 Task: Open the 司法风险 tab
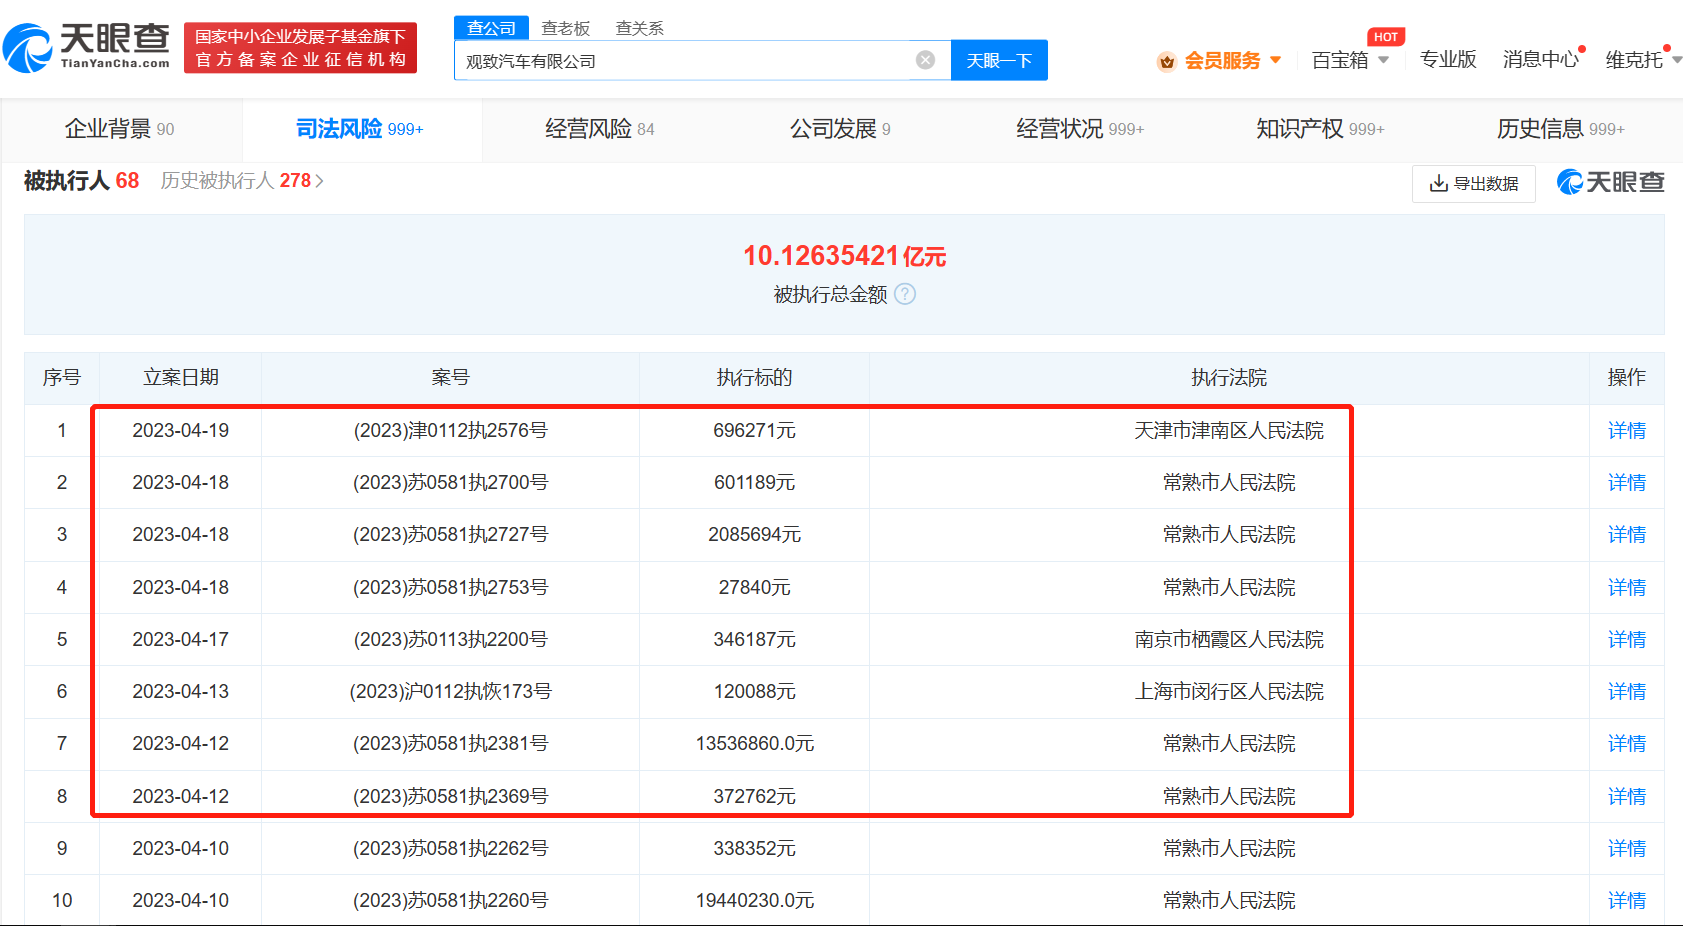pos(360,129)
